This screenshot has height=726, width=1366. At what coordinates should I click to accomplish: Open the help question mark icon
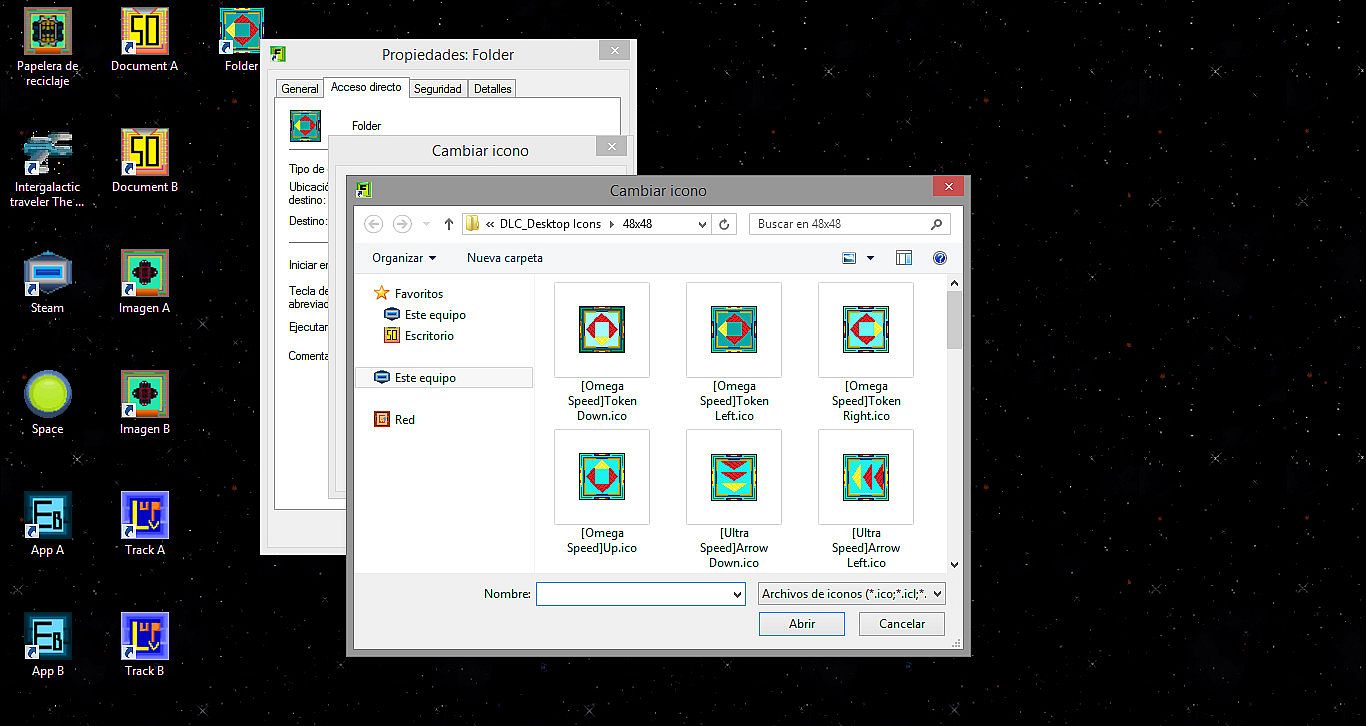pyautogui.click(x=939, y=258)
